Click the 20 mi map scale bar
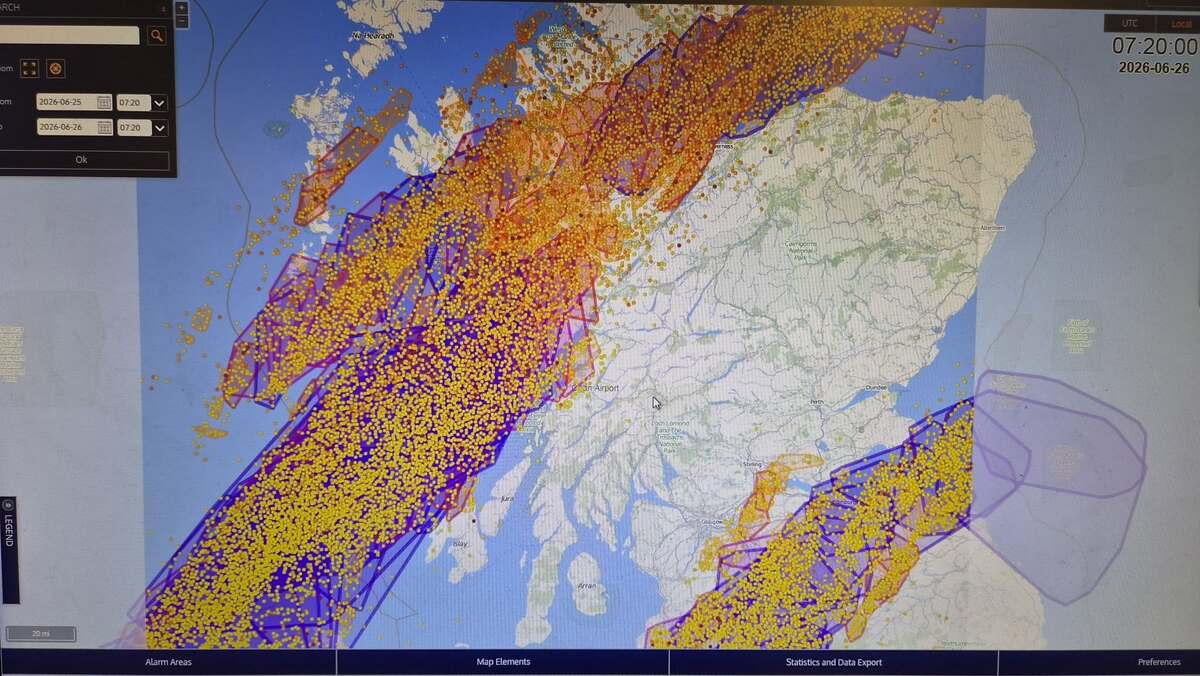The width and height of the screenshot is (1200, 676). (x=40, y=633)
